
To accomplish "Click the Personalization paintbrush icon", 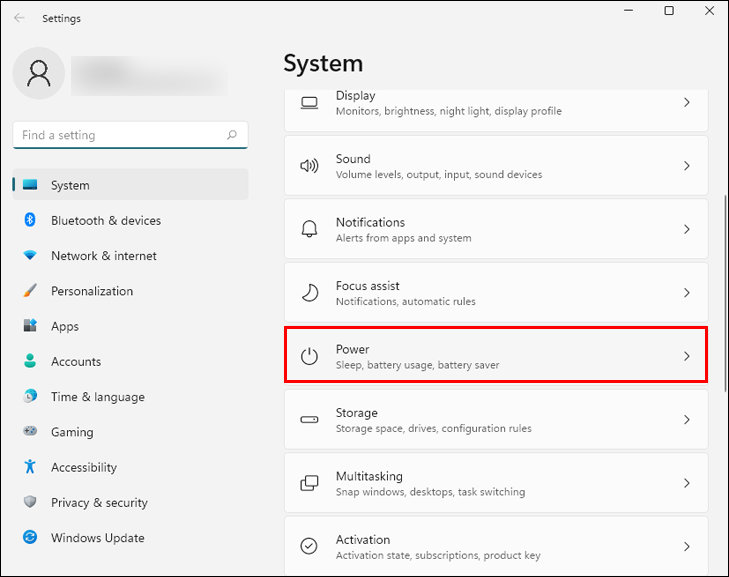I will 30,291.
